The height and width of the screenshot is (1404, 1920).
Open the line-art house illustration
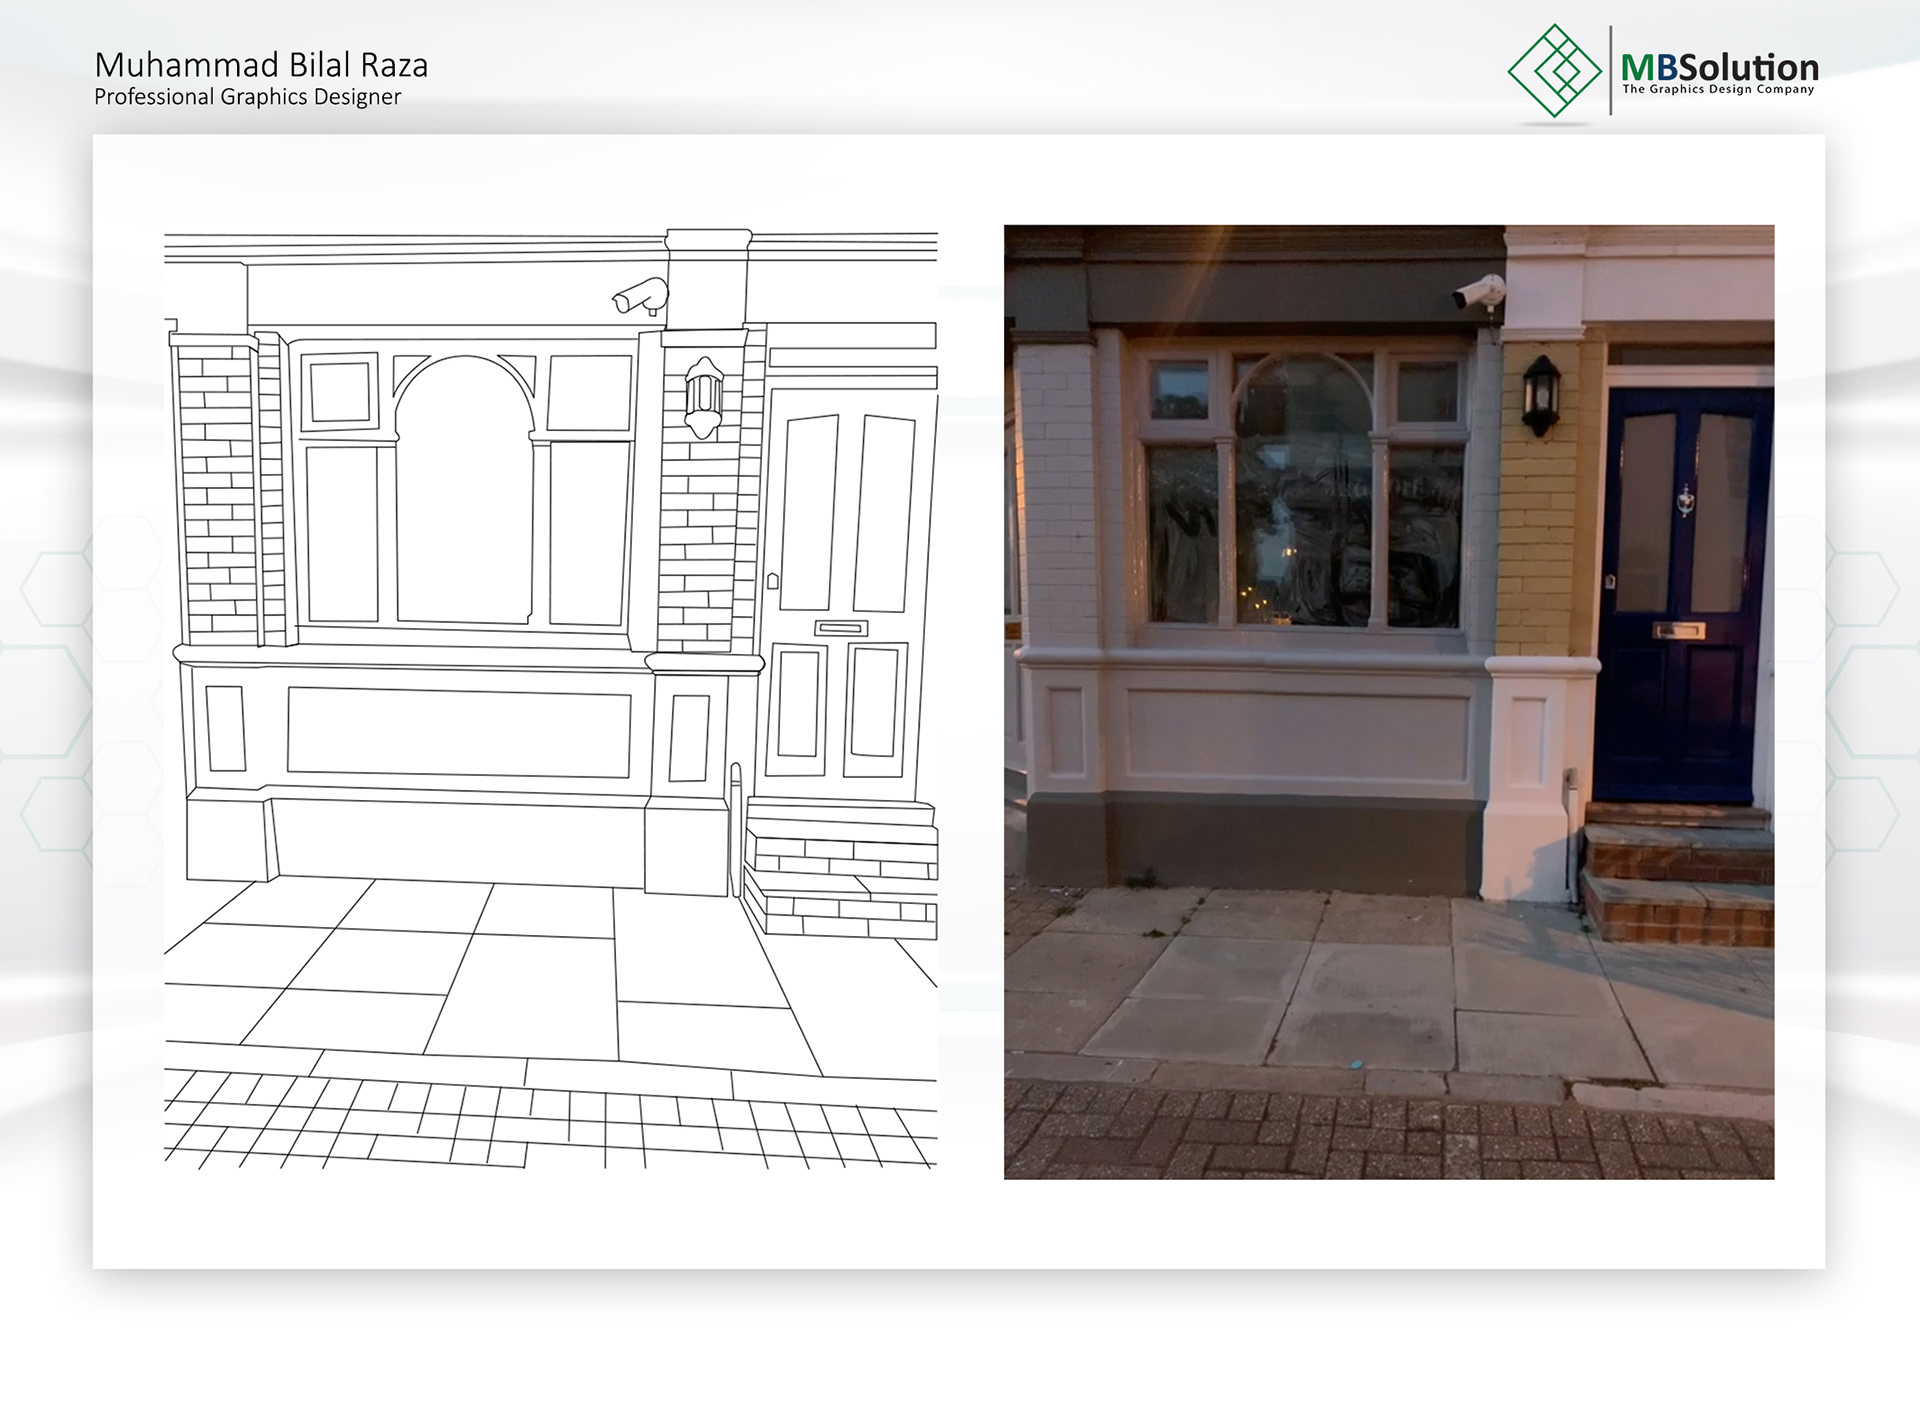coord(551,698)
